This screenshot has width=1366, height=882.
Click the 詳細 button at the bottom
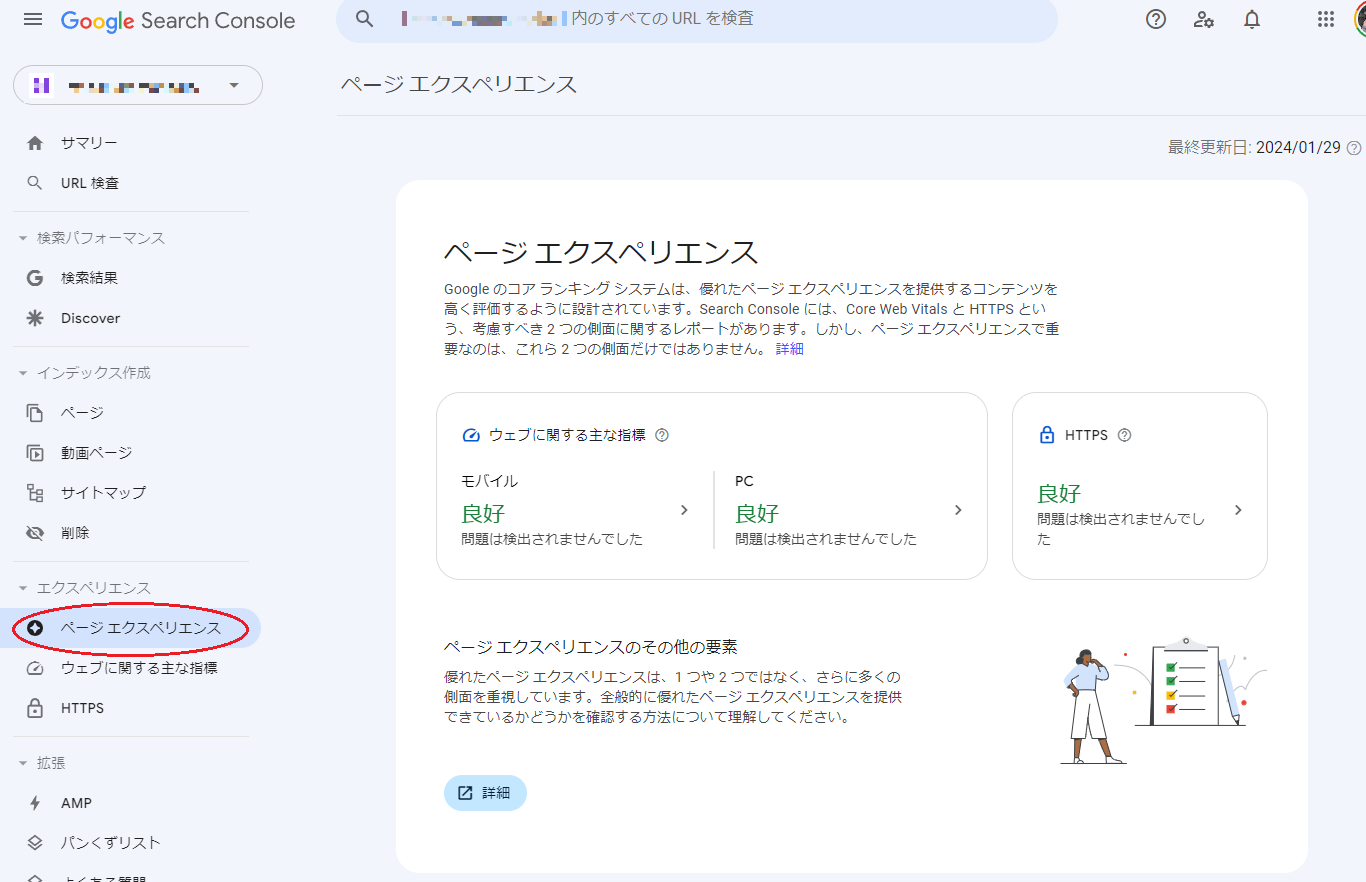[x=485, y=792]
